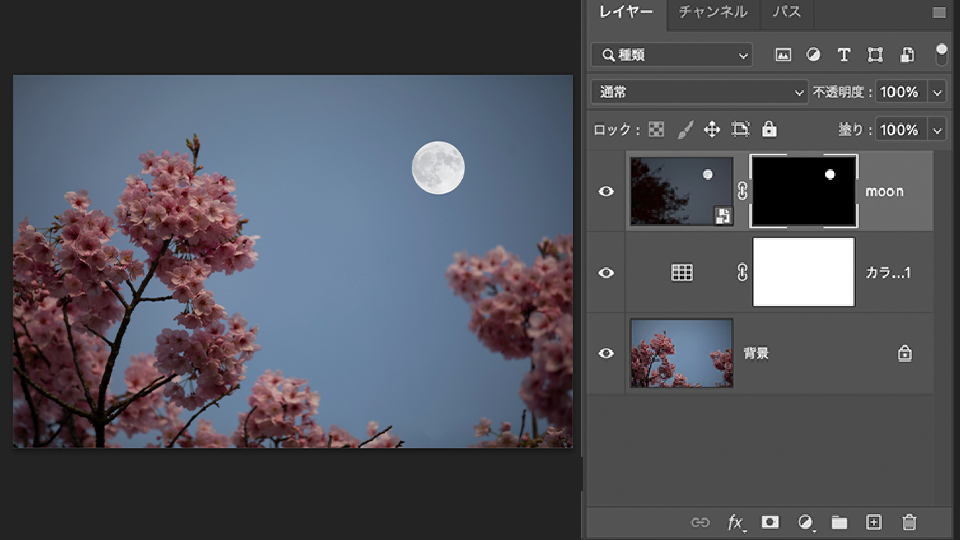Switch to the チャンネル tab
Viewport: 960px width, 540px height.
pyautogui.click(x=713, y=12)
